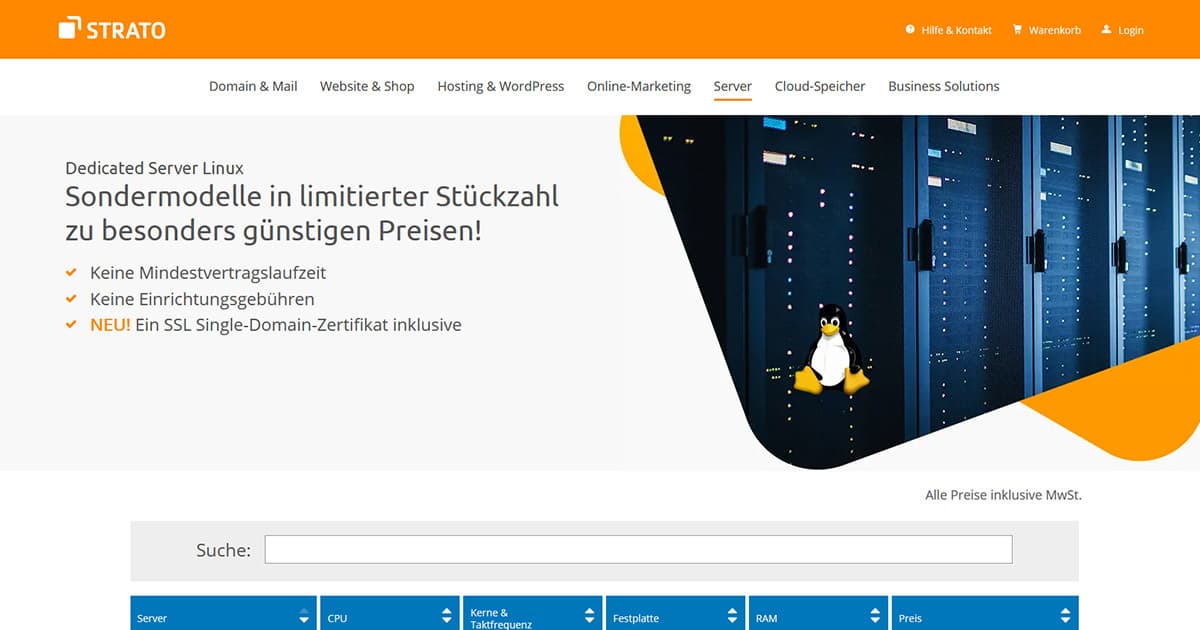Viewport: 1200px width, 630px height.
Task: Open the Hosting & WordPress menu
Action: tap(501, 86)
